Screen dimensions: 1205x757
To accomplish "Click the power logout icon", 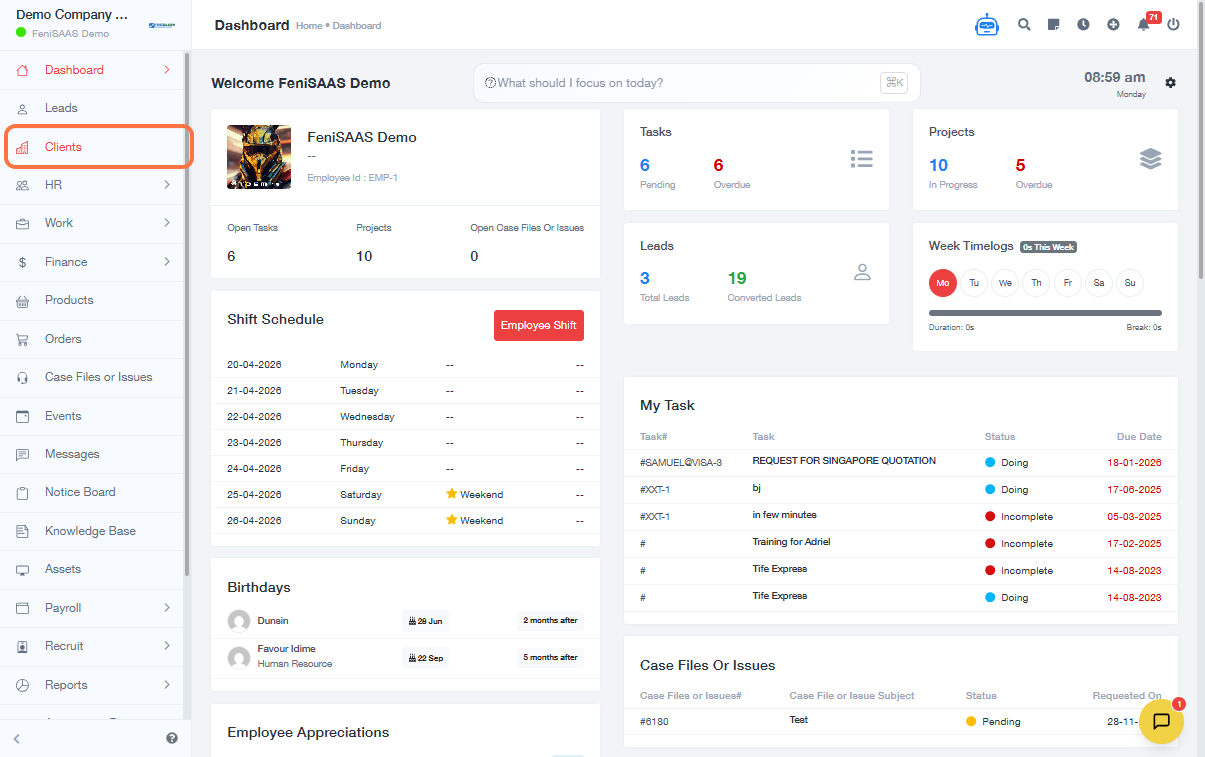I will [1173, 25].
